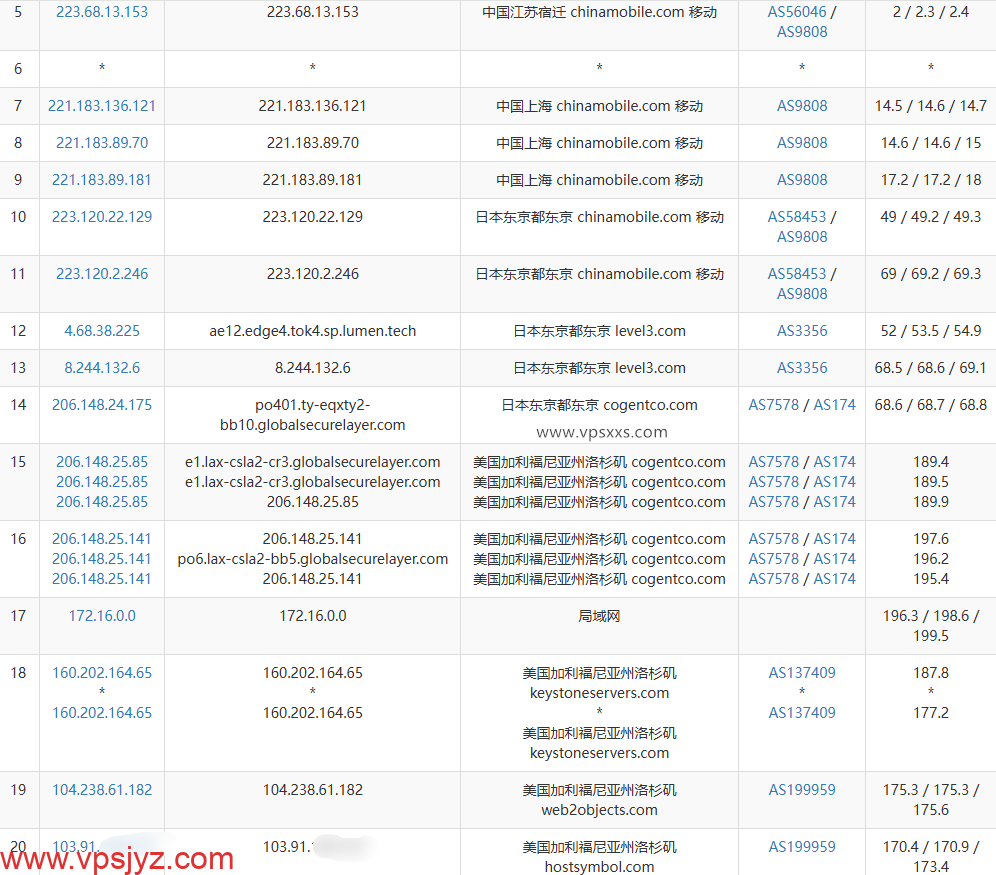Select hostname po401.ty-eqxty2-bb10.globalsecurelayer.com
This screenshot has height=875, width=996.
[x=313, y=415]
